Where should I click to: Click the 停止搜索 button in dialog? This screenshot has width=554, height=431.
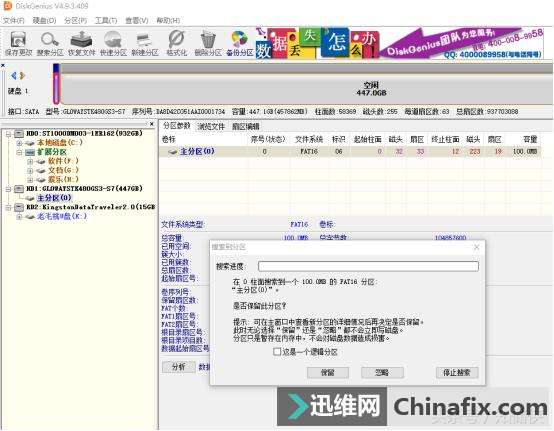point(457,372)
